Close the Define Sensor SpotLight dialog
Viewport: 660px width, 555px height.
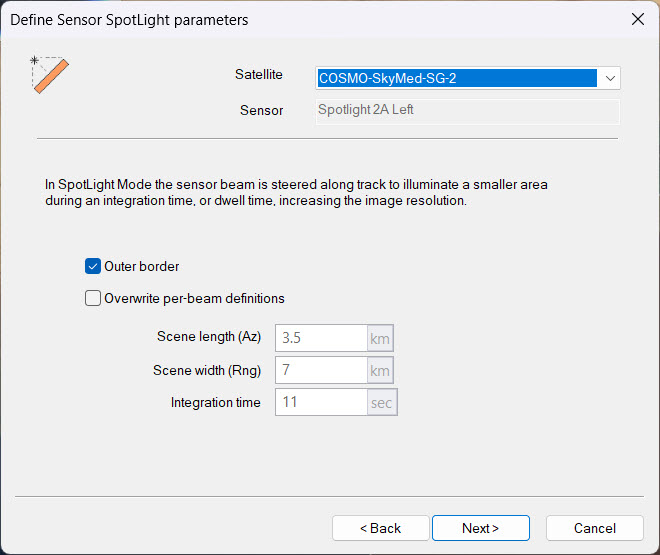pos(637,19)
